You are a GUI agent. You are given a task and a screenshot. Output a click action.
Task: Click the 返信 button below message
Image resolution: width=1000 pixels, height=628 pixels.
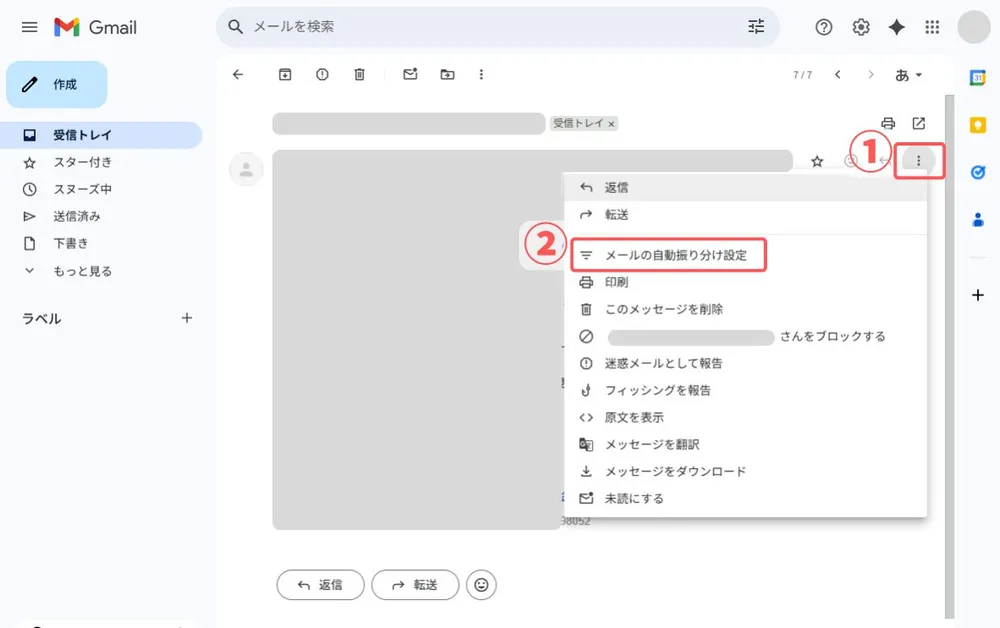click(320, 585)
